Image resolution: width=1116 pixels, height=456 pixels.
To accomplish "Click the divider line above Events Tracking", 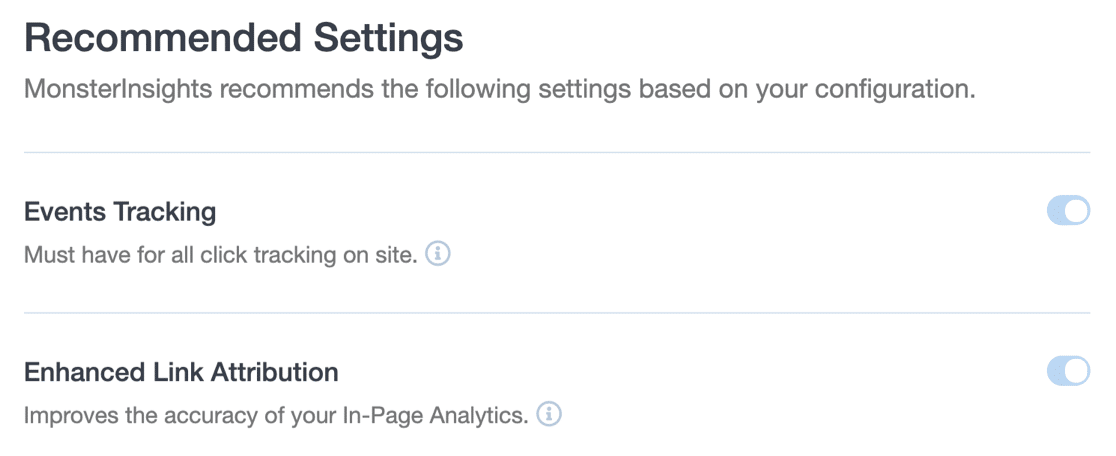I will (x=557, y=152).
